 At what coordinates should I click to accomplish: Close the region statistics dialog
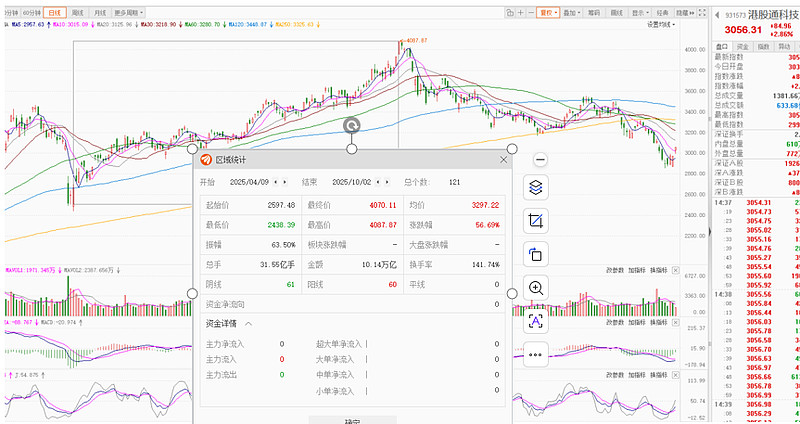click(x=504, y=160)
